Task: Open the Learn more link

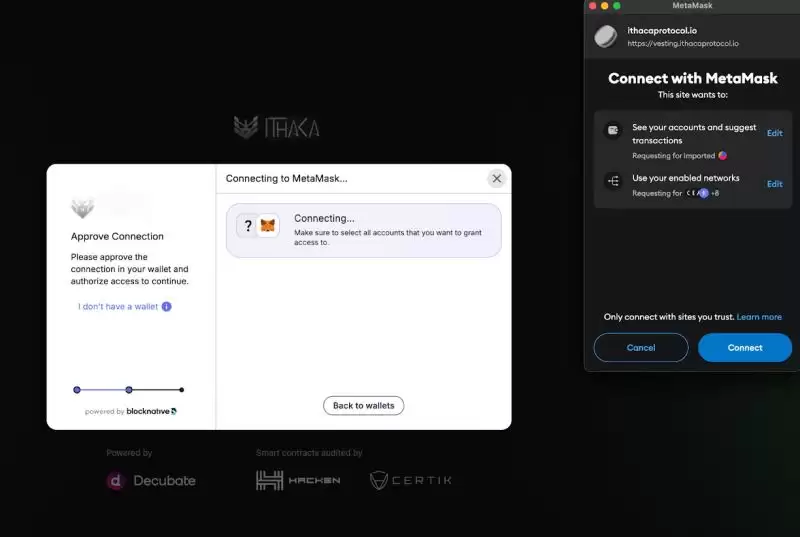Action: pyautogui.click(x=759, y=317)
